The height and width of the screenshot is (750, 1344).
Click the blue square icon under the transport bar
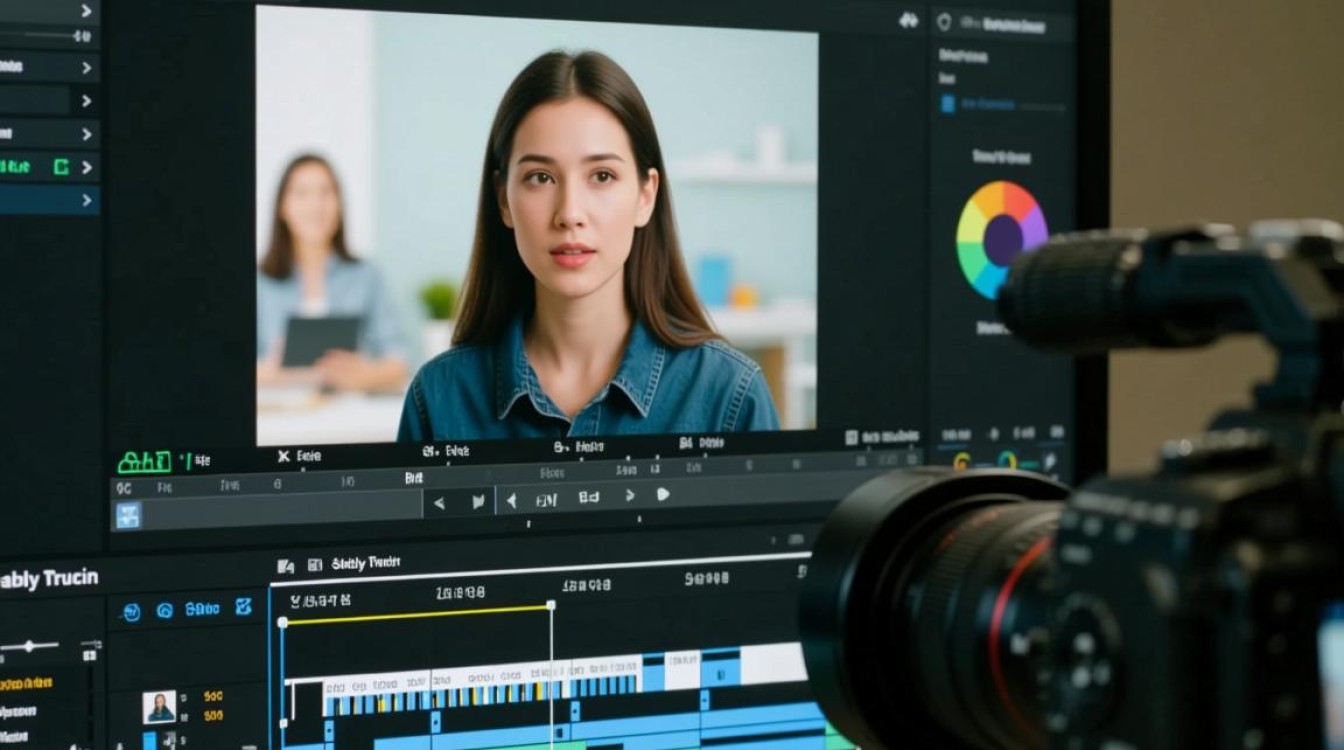tap(128, 515)
